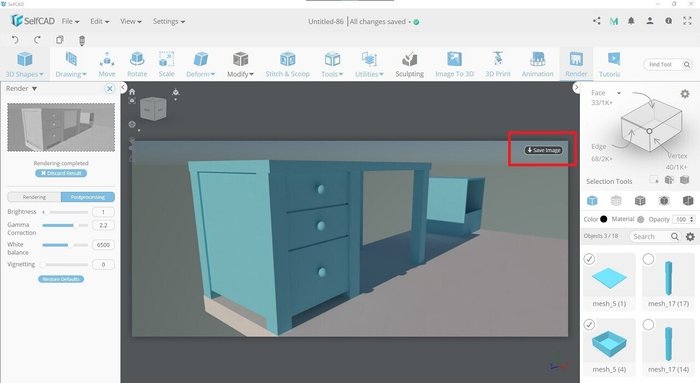Adjust the White balance slider

click(x=65, y=245)
